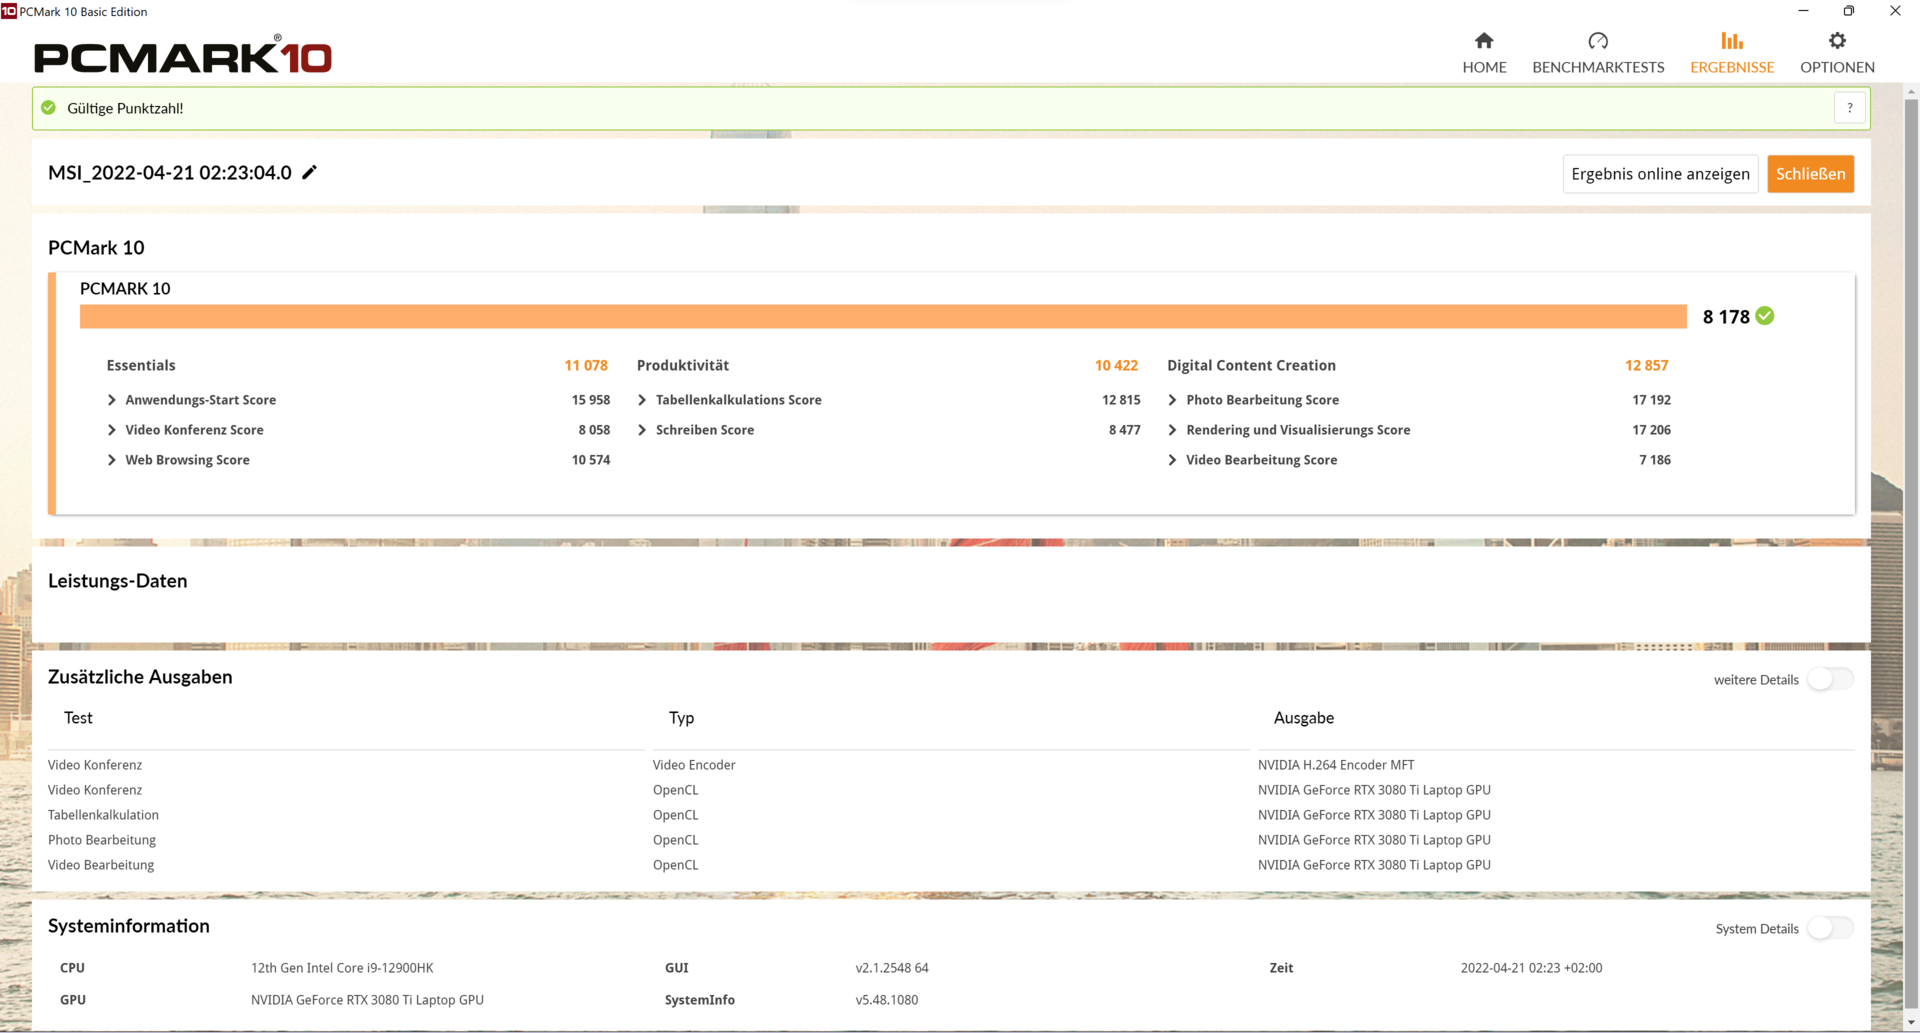Expand the Video Konferenz Score row

[x=112, y=430]
